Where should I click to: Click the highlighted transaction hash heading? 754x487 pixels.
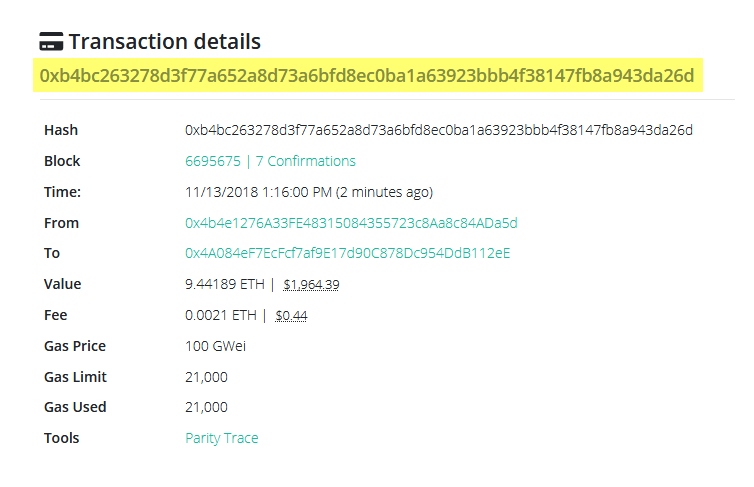(x=367, y=75)
